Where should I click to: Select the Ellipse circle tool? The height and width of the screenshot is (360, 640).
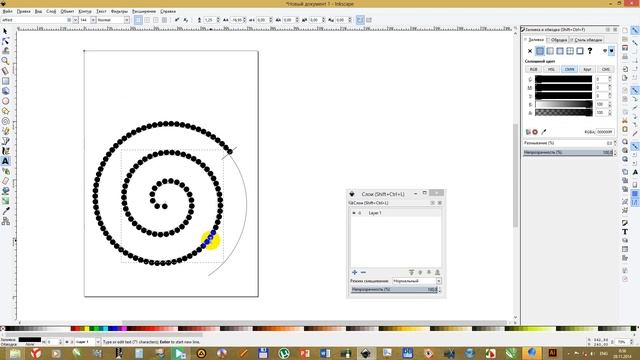click(5, 101)
